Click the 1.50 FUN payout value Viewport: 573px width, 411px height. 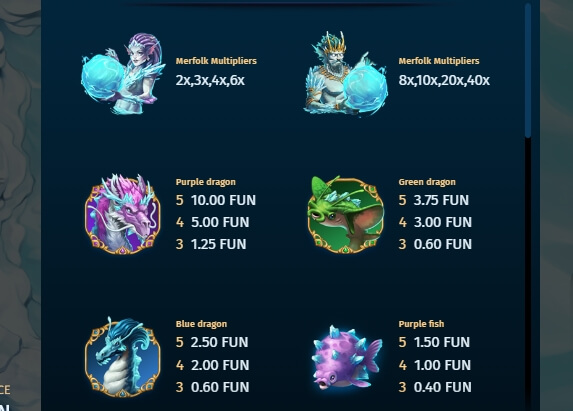pos(442,342)
